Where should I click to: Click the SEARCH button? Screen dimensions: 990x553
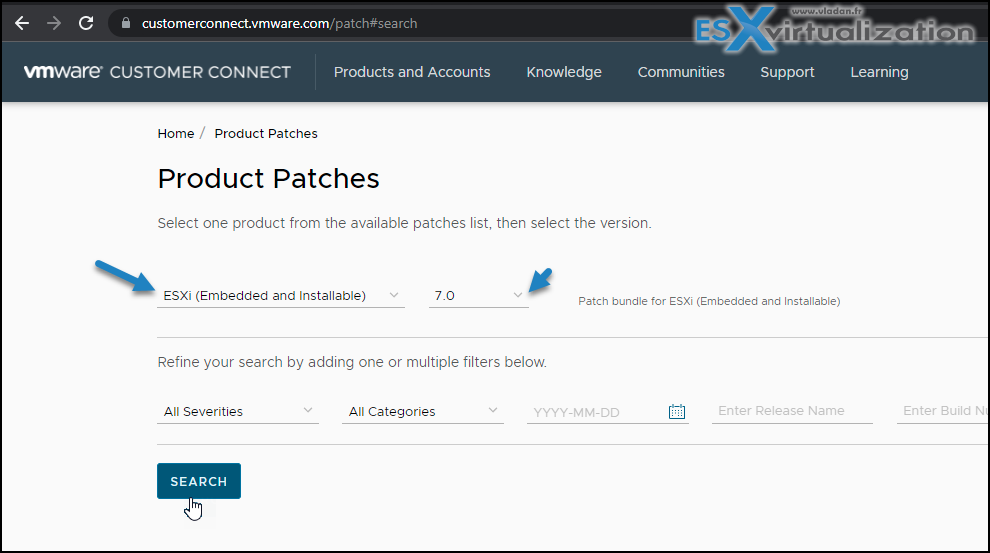[199, 481]
